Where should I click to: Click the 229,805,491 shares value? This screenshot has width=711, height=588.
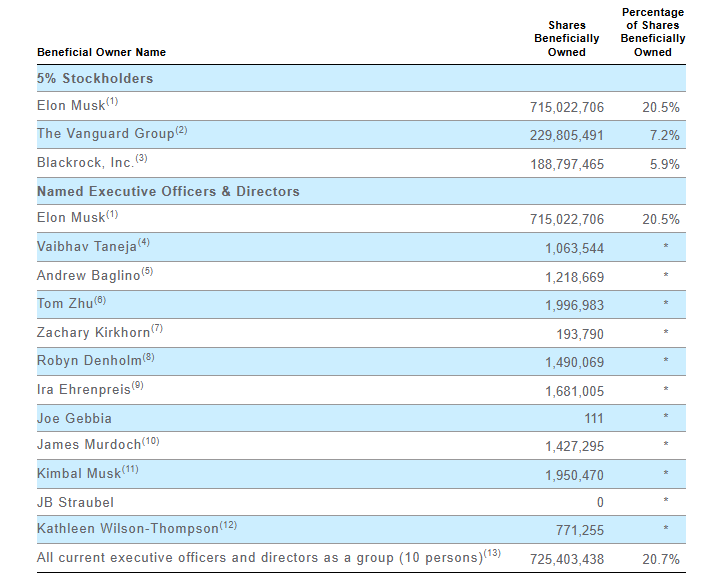[566, 135]
